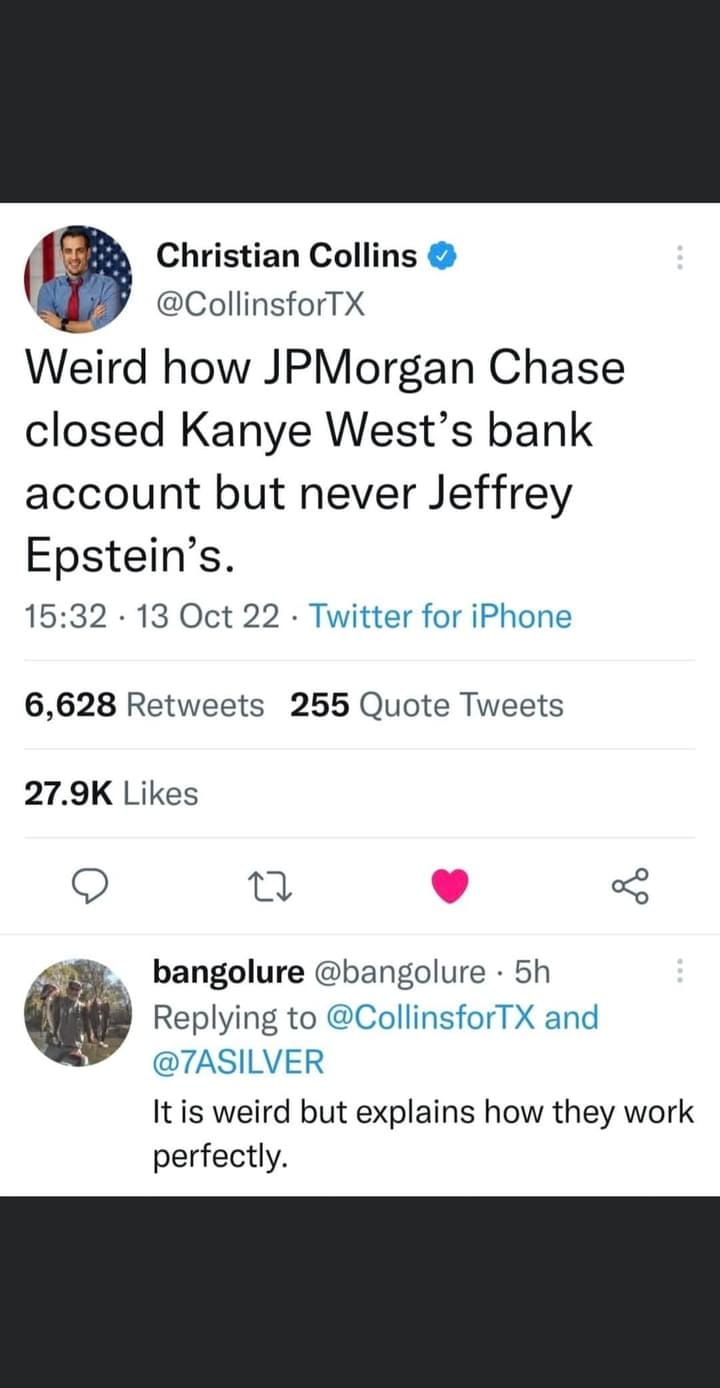The width and height of the screenshot is (720, 1388).
Task: Click the blue verified badge
Action: pos(443,256)
